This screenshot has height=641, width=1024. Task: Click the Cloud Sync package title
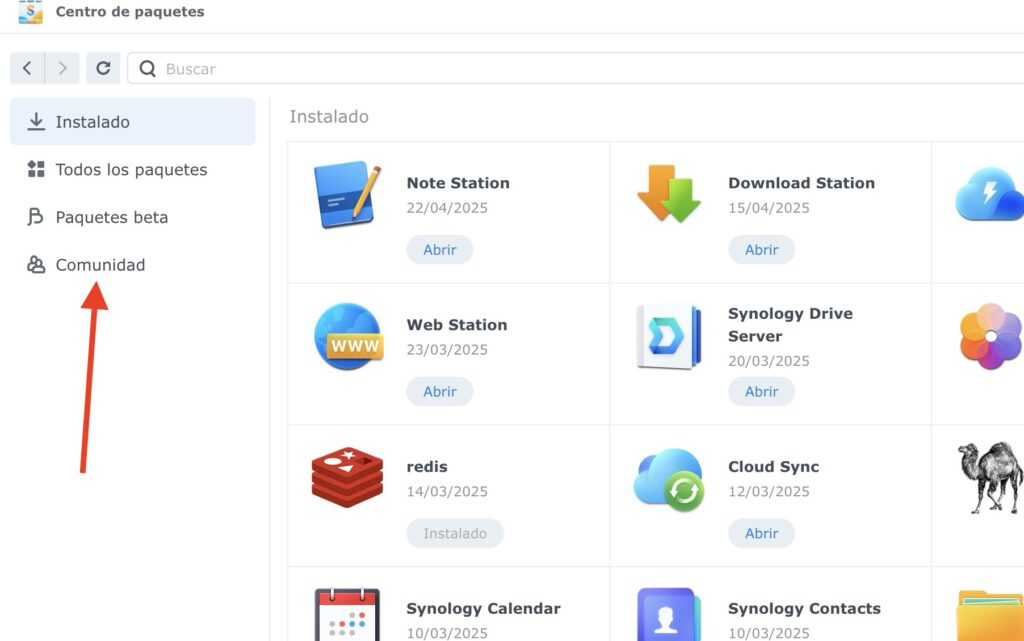(773, 467)
